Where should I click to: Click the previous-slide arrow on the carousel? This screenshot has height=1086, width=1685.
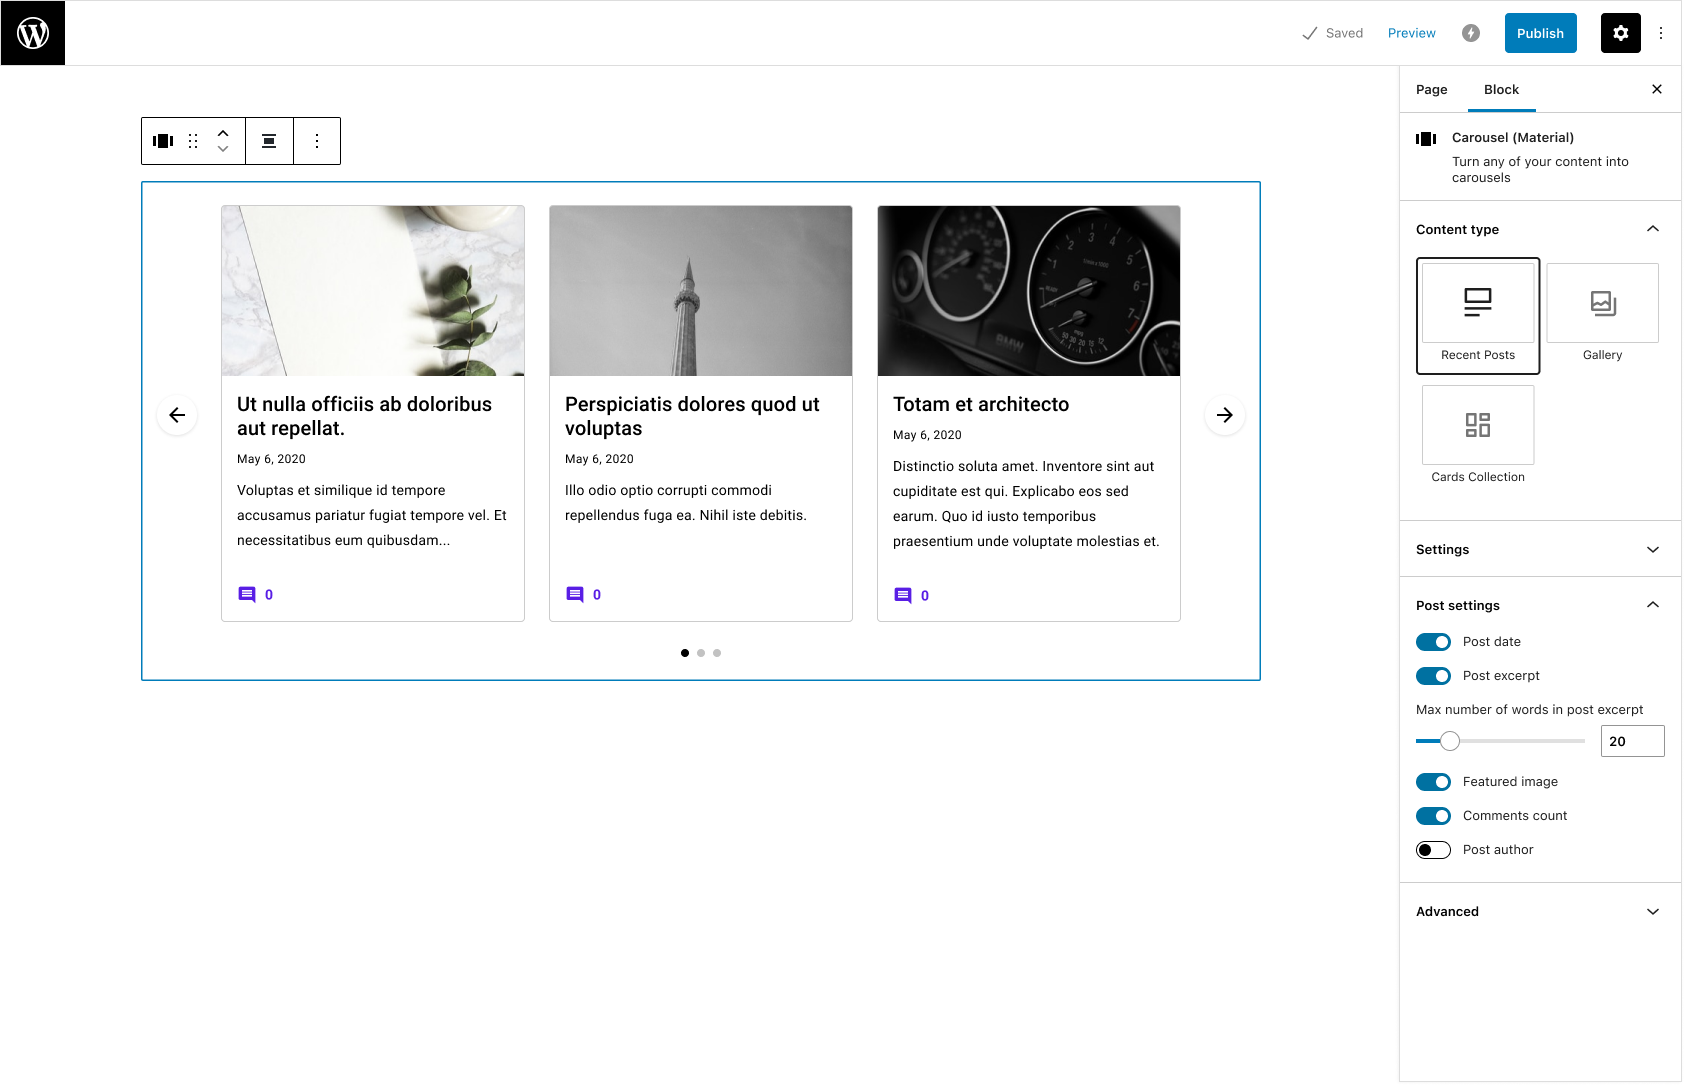pos(177,414)
